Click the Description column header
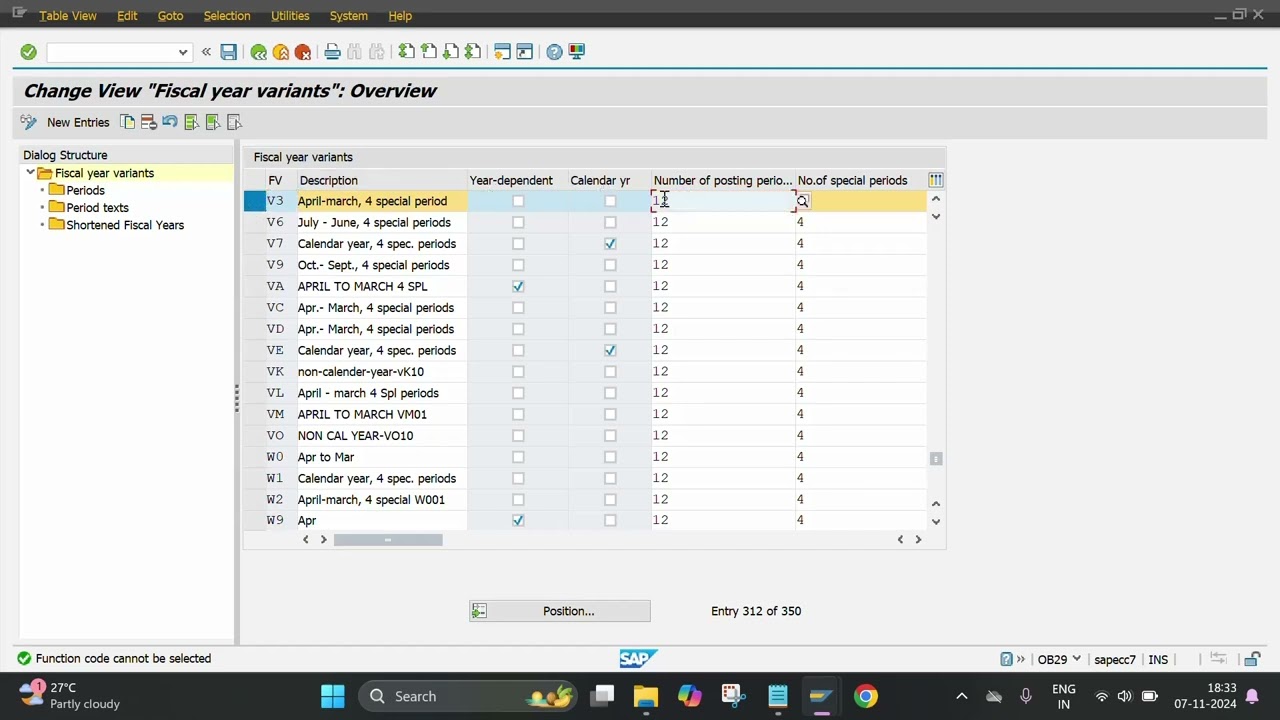The width and height of the screenshot is (1280, 720). [382, 180]
